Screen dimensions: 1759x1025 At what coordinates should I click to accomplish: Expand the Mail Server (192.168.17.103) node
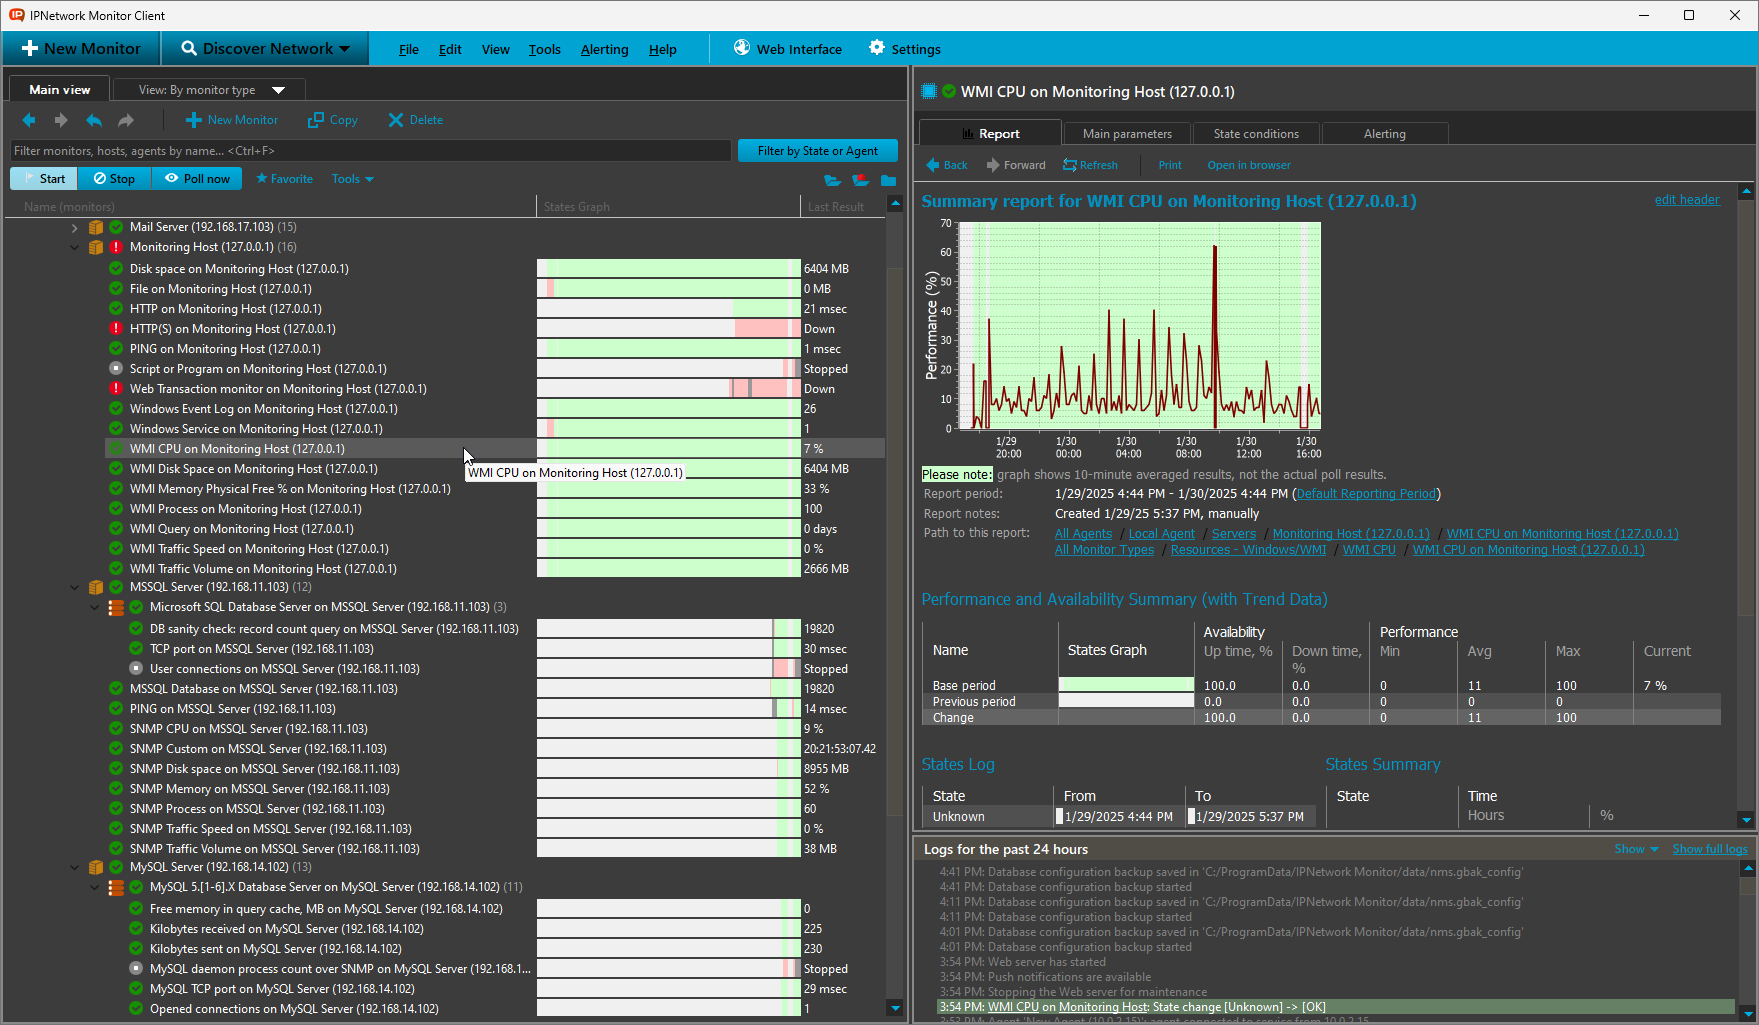tap(75, 227)
